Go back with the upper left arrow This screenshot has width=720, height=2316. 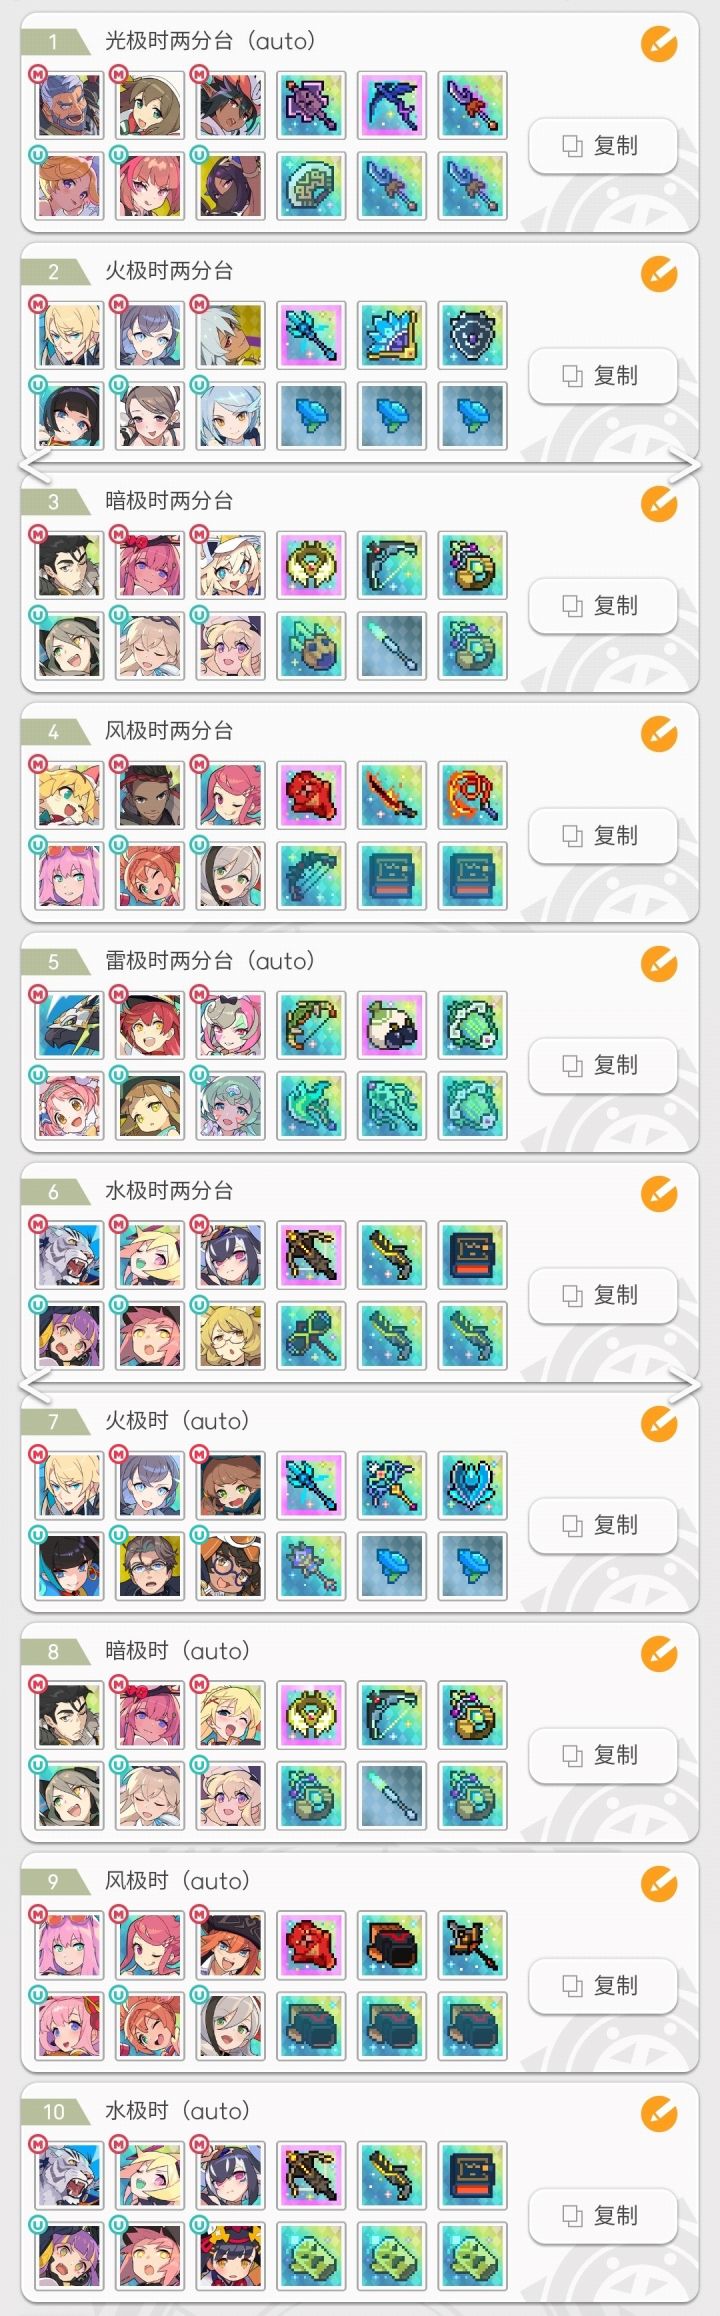36,465
